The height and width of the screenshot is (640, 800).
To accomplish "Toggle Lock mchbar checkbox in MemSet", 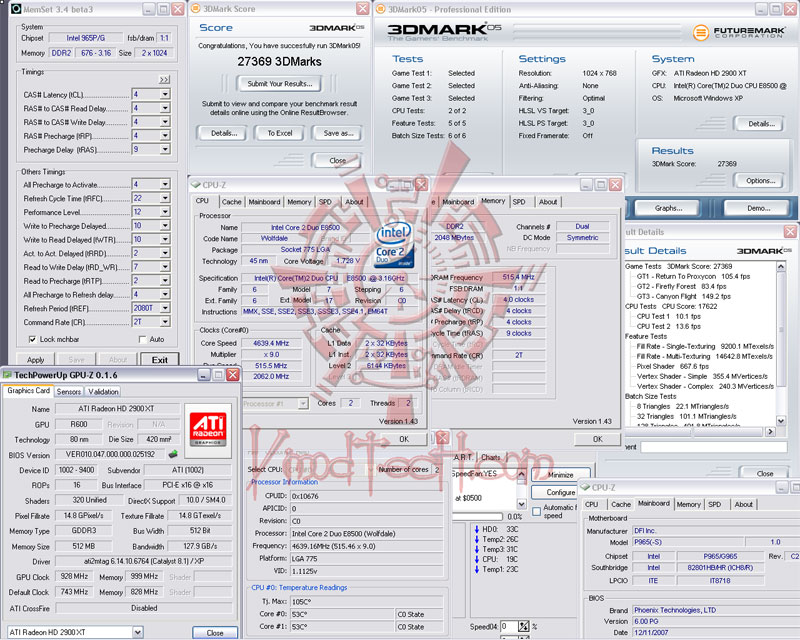I will (x=33, y=339).
